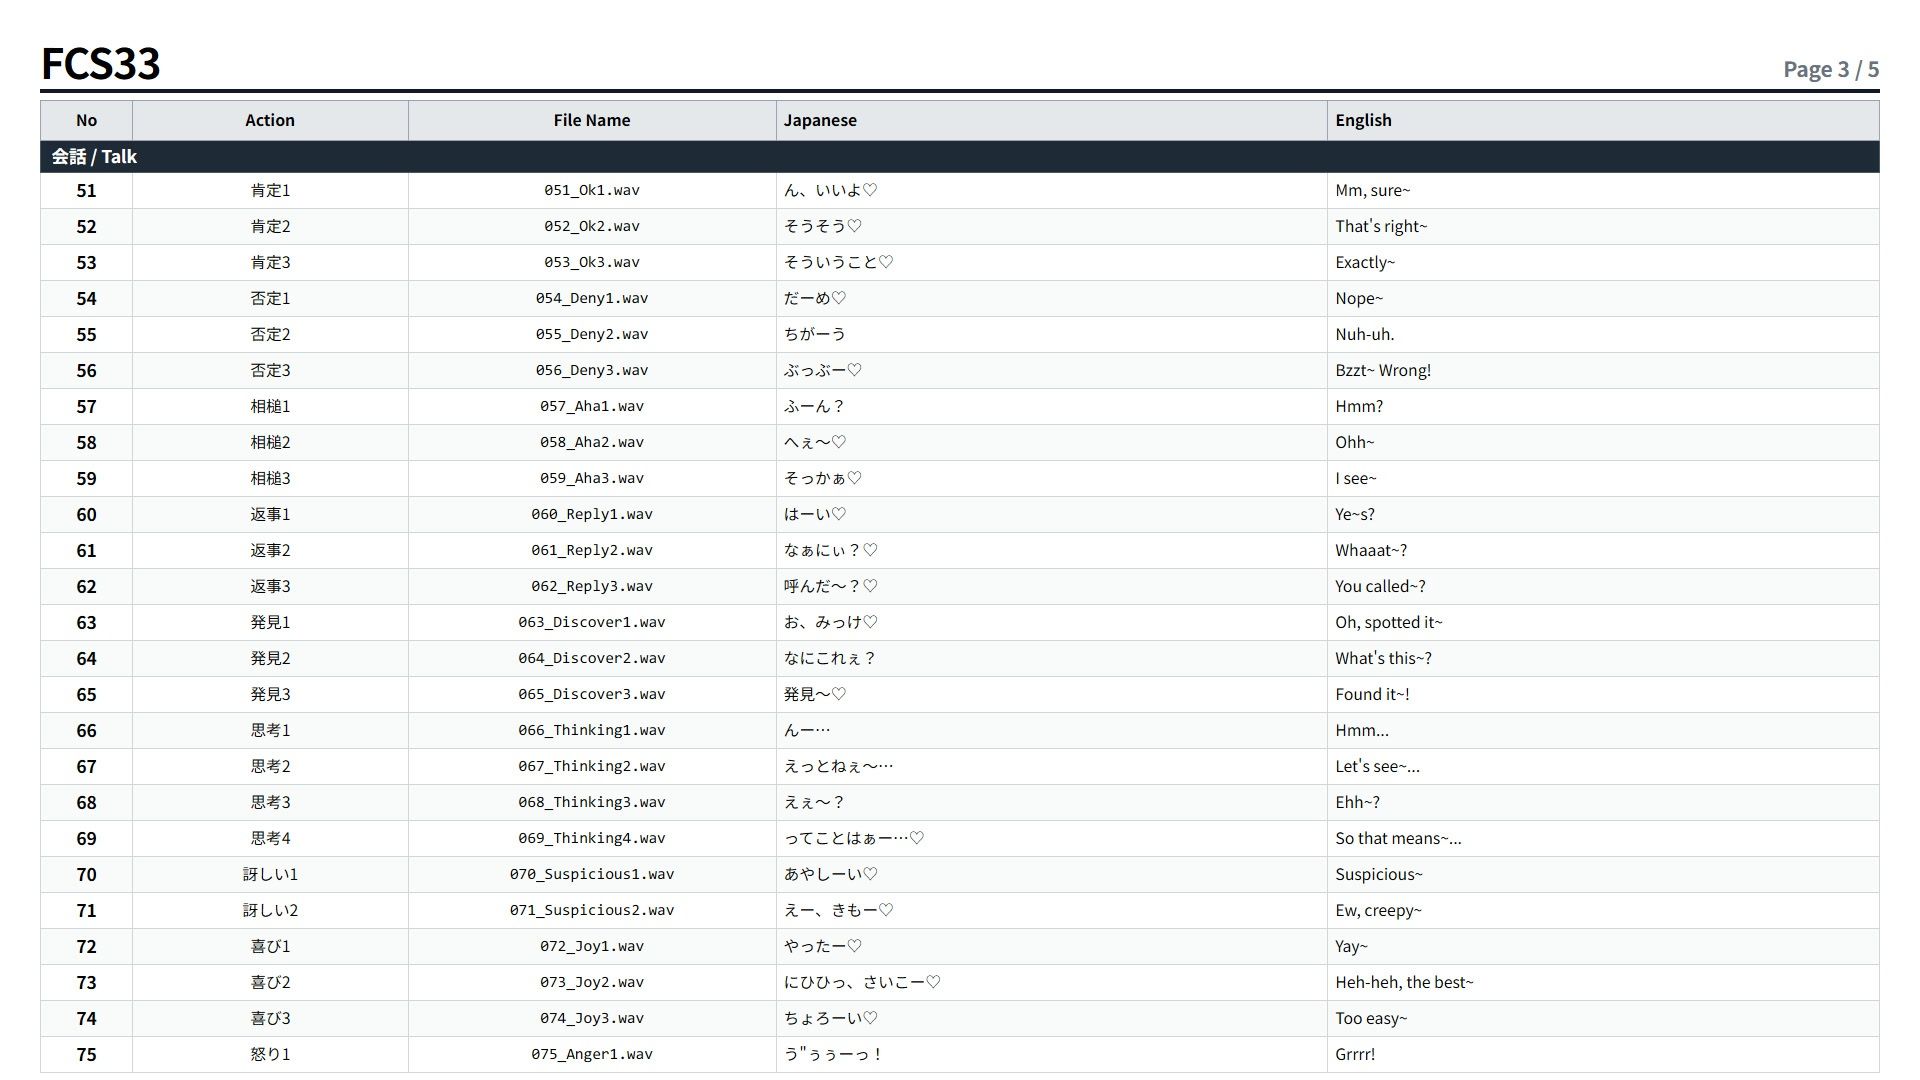The image size is (1920, 1080).
Task: Select the No column header
Action: pos(87,120)
